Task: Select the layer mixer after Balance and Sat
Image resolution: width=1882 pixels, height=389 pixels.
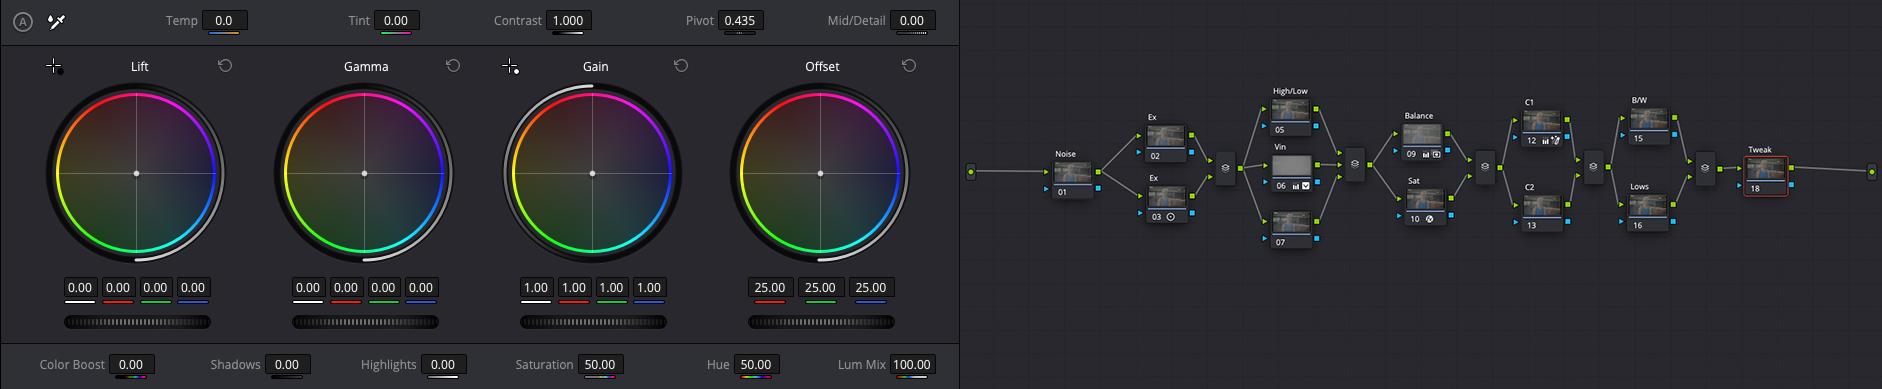Action: pyautogui.click(x=1485, y=167)
